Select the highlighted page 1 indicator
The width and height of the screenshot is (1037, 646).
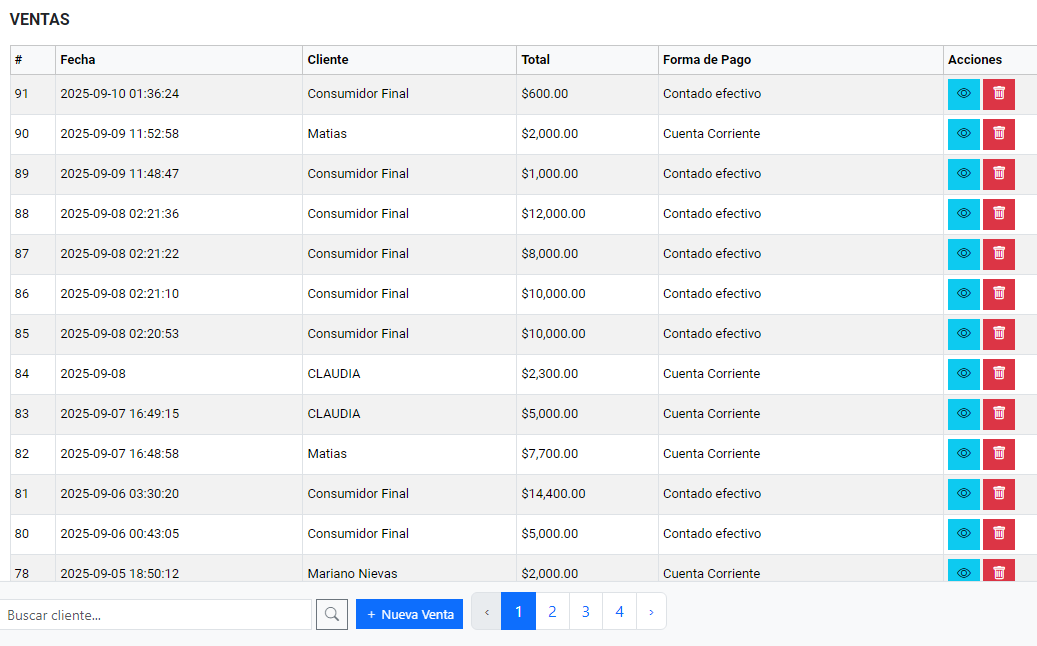coord(518,611)
